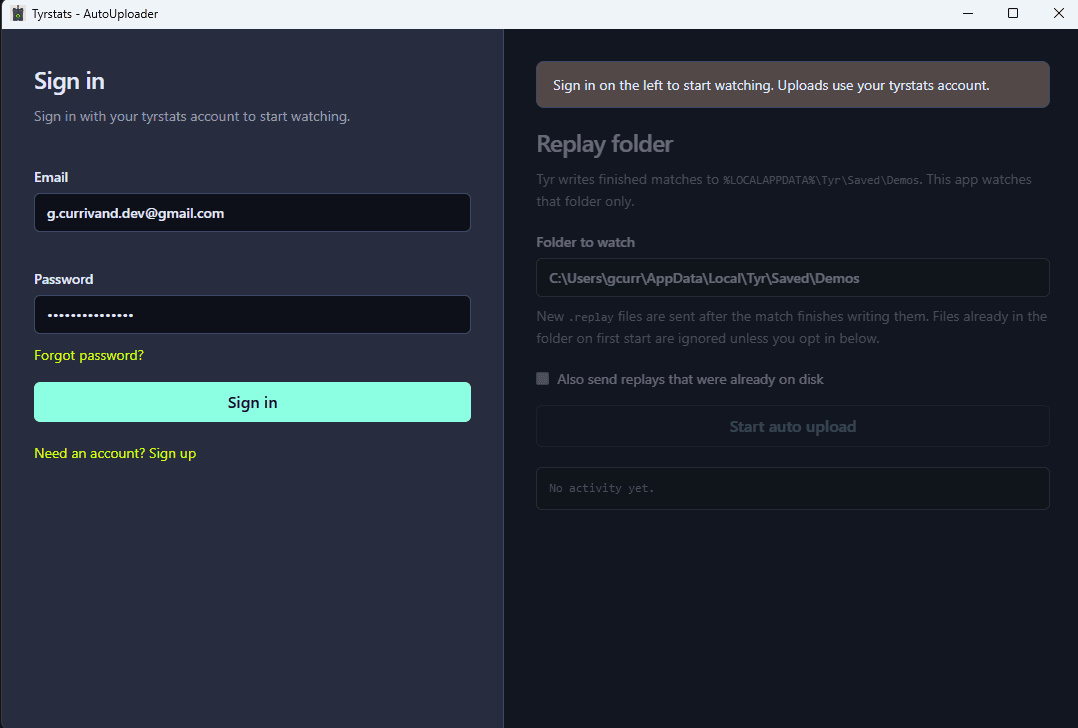The image size is (1078, 728).
Task: Close the Tyrstats AutoUploader window
Action: [1058, 14]
